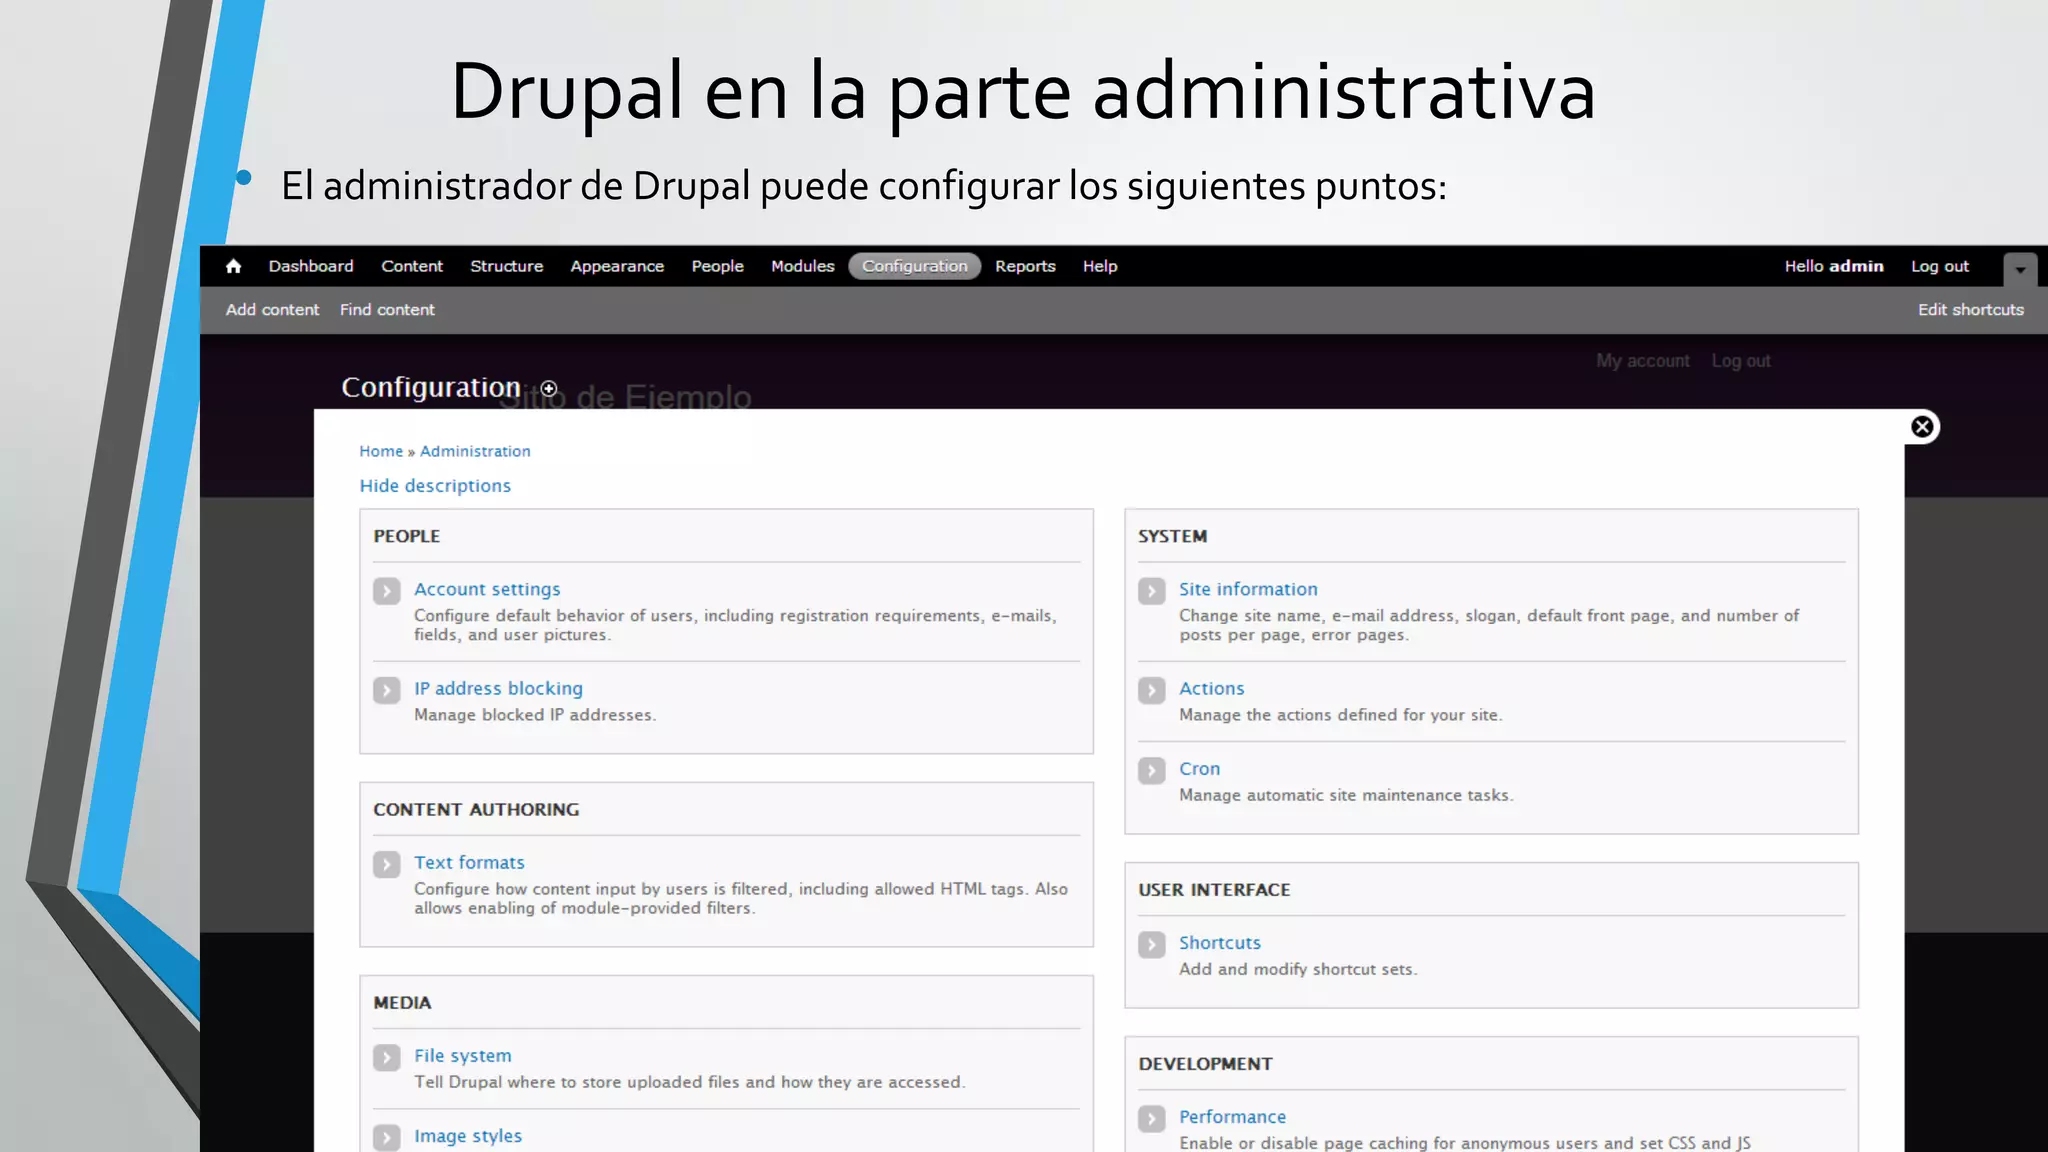Open the Actions configuration link
Image resolution: width=2048 pixels, height=1152 pixels.
pos(1211,688)
